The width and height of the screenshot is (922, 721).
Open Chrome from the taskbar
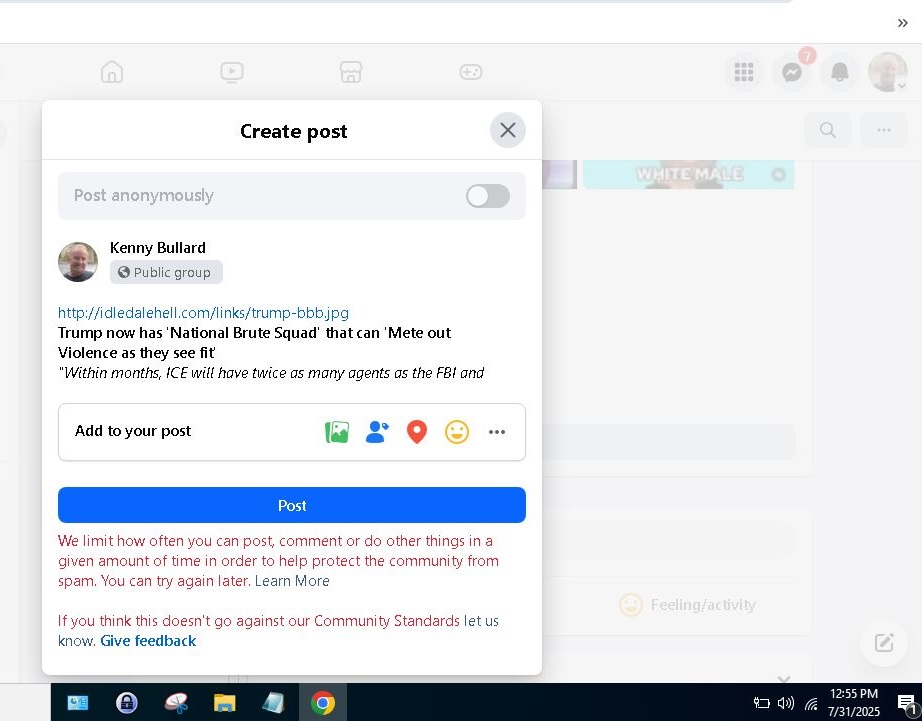322,703
